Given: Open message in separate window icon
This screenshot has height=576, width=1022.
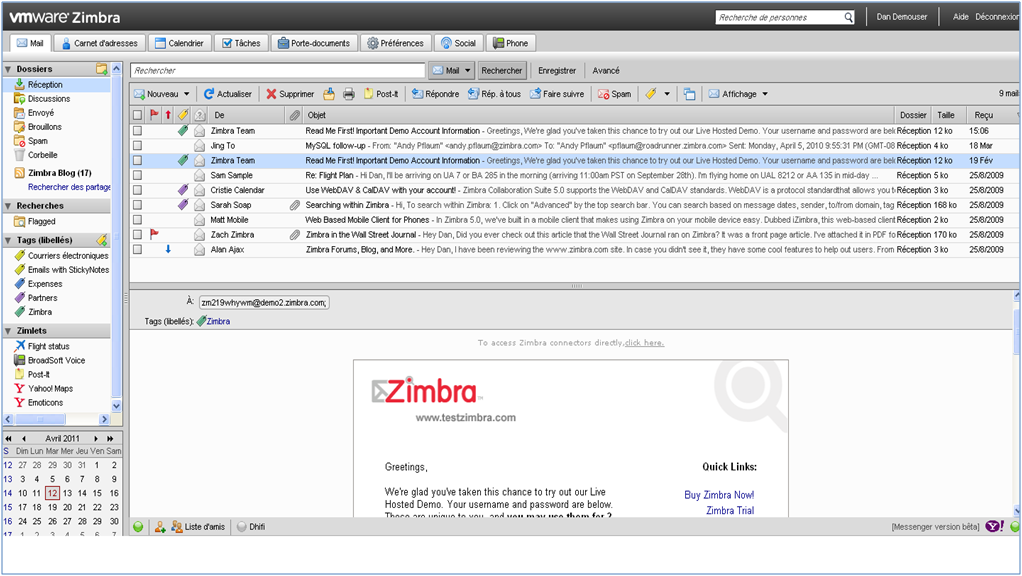Looking at the screenshot, I should coord(689,94).
